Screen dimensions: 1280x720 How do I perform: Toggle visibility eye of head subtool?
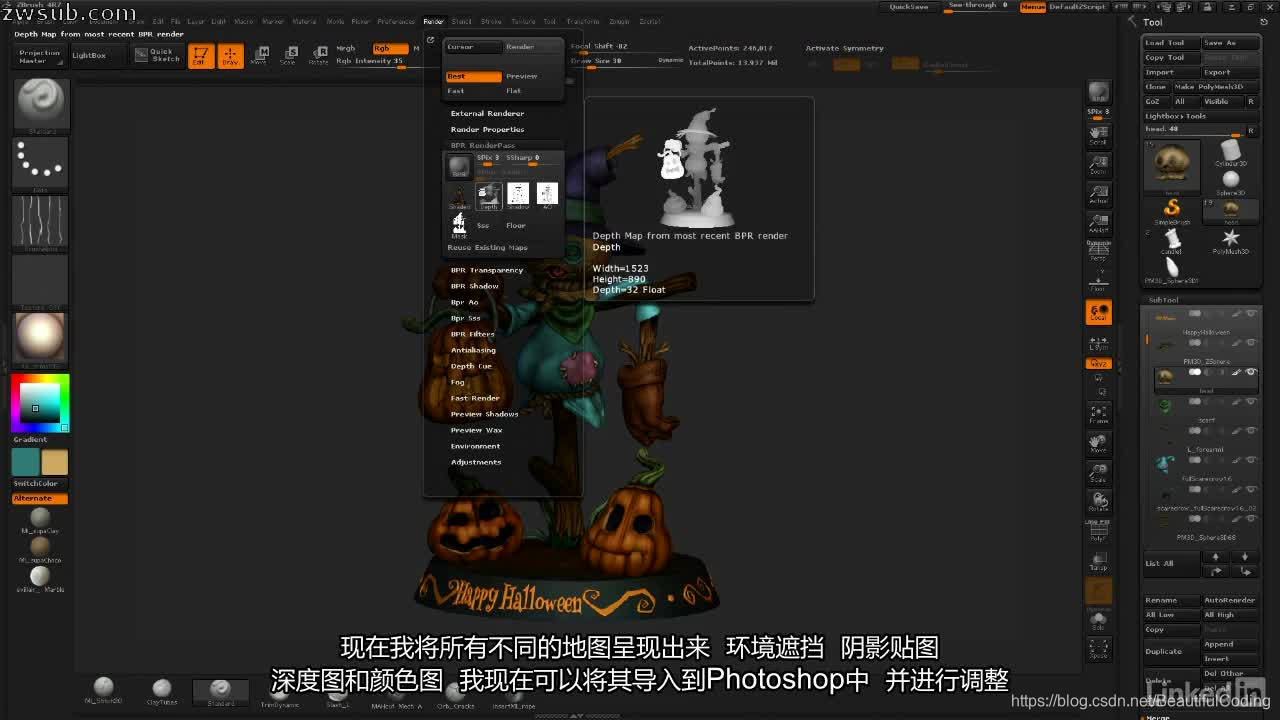click(x=1251, y=372)
